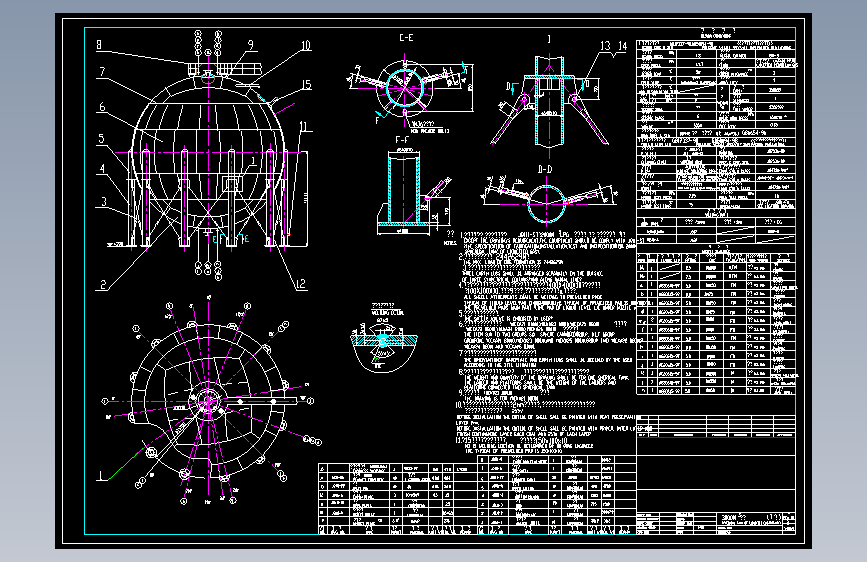Click the green leader line labeled I
867x562 pixels.
pyautogui.click(x=123, y=466)
